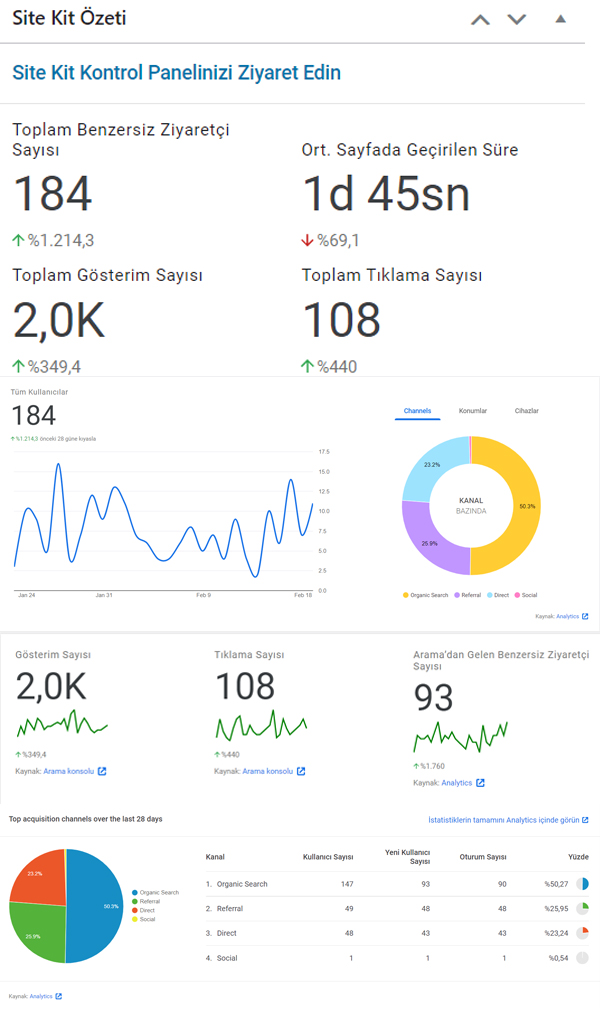
Task: Click the Direct donut legend dot
Action: 489,595
